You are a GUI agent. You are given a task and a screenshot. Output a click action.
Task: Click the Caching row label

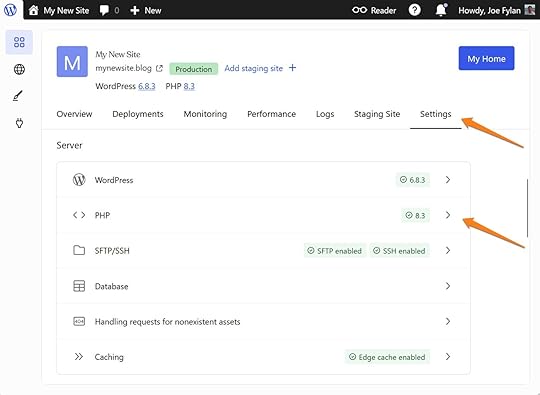coord(109,357)
